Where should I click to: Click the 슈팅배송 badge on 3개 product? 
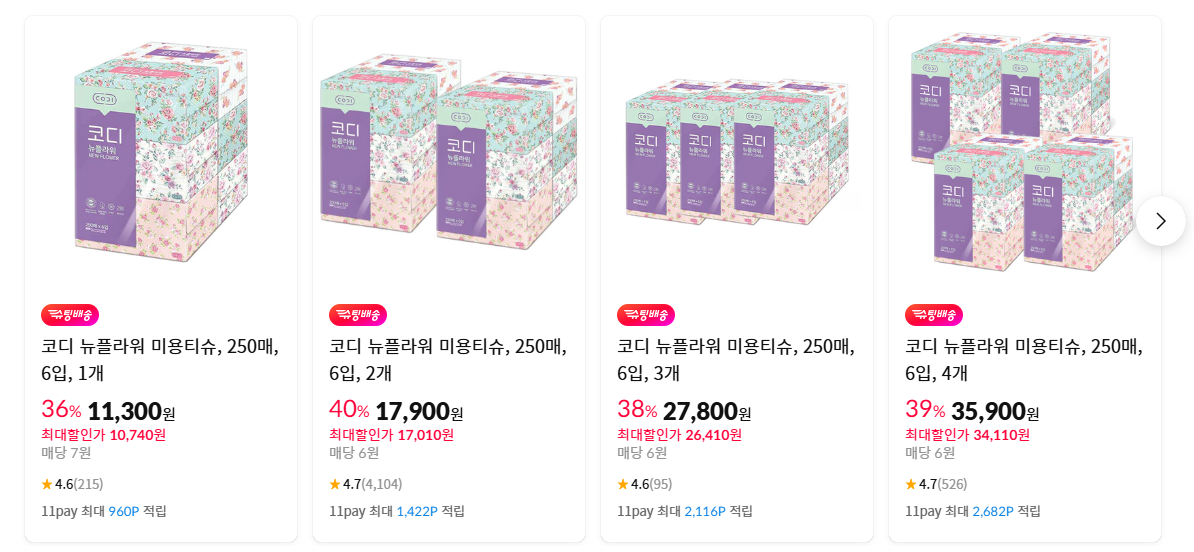click(646, 315)
